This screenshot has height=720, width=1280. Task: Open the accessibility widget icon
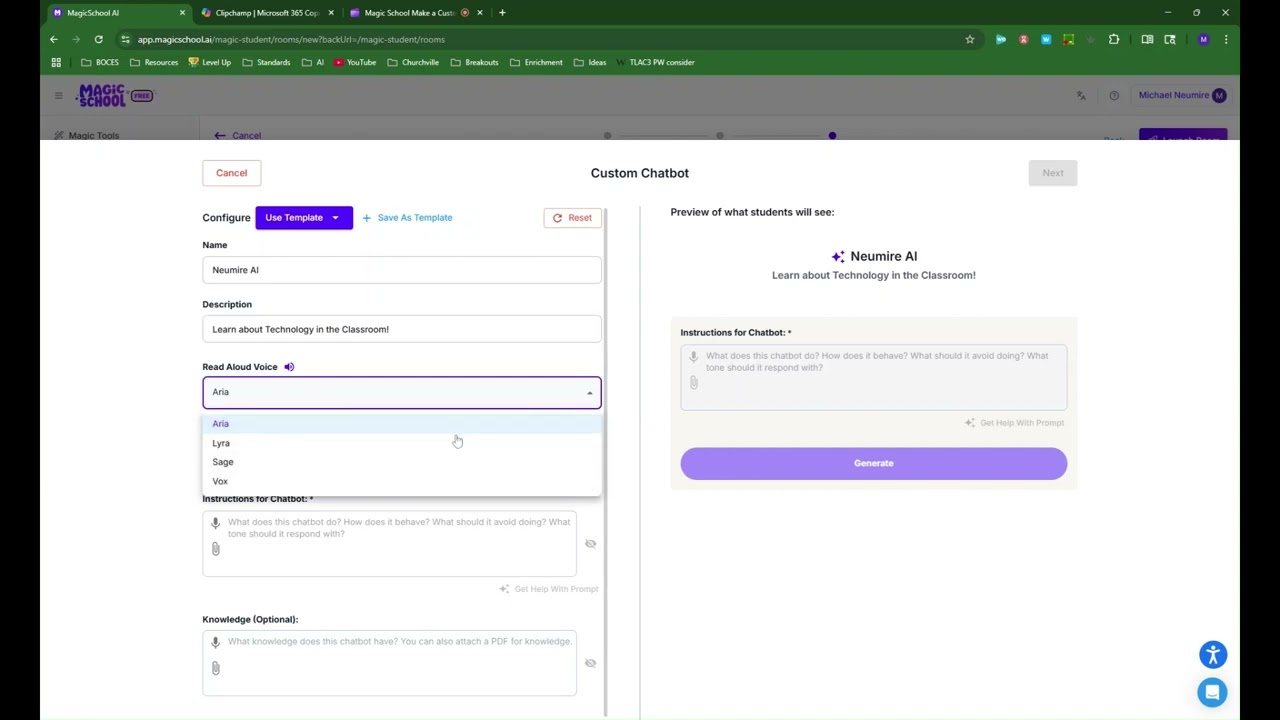(1213, 655)
